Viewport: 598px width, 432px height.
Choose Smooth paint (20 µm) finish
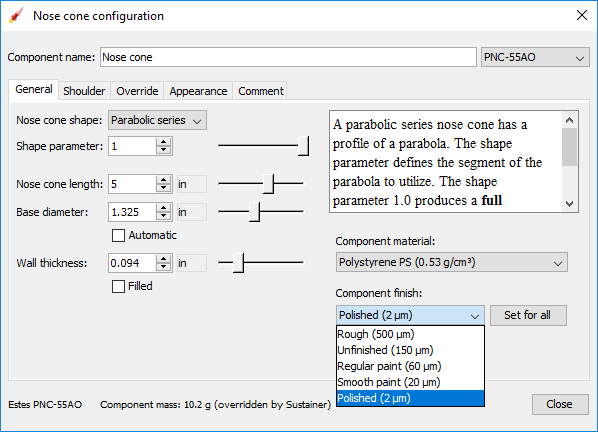coord(410,382)
